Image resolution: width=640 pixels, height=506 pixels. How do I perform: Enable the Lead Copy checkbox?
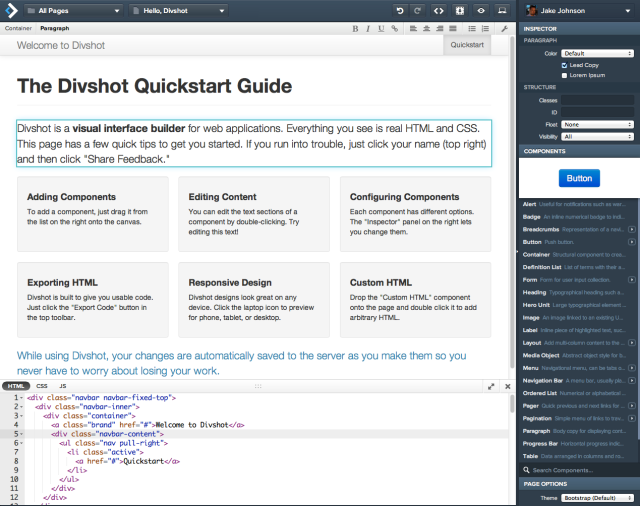point(564,65)
